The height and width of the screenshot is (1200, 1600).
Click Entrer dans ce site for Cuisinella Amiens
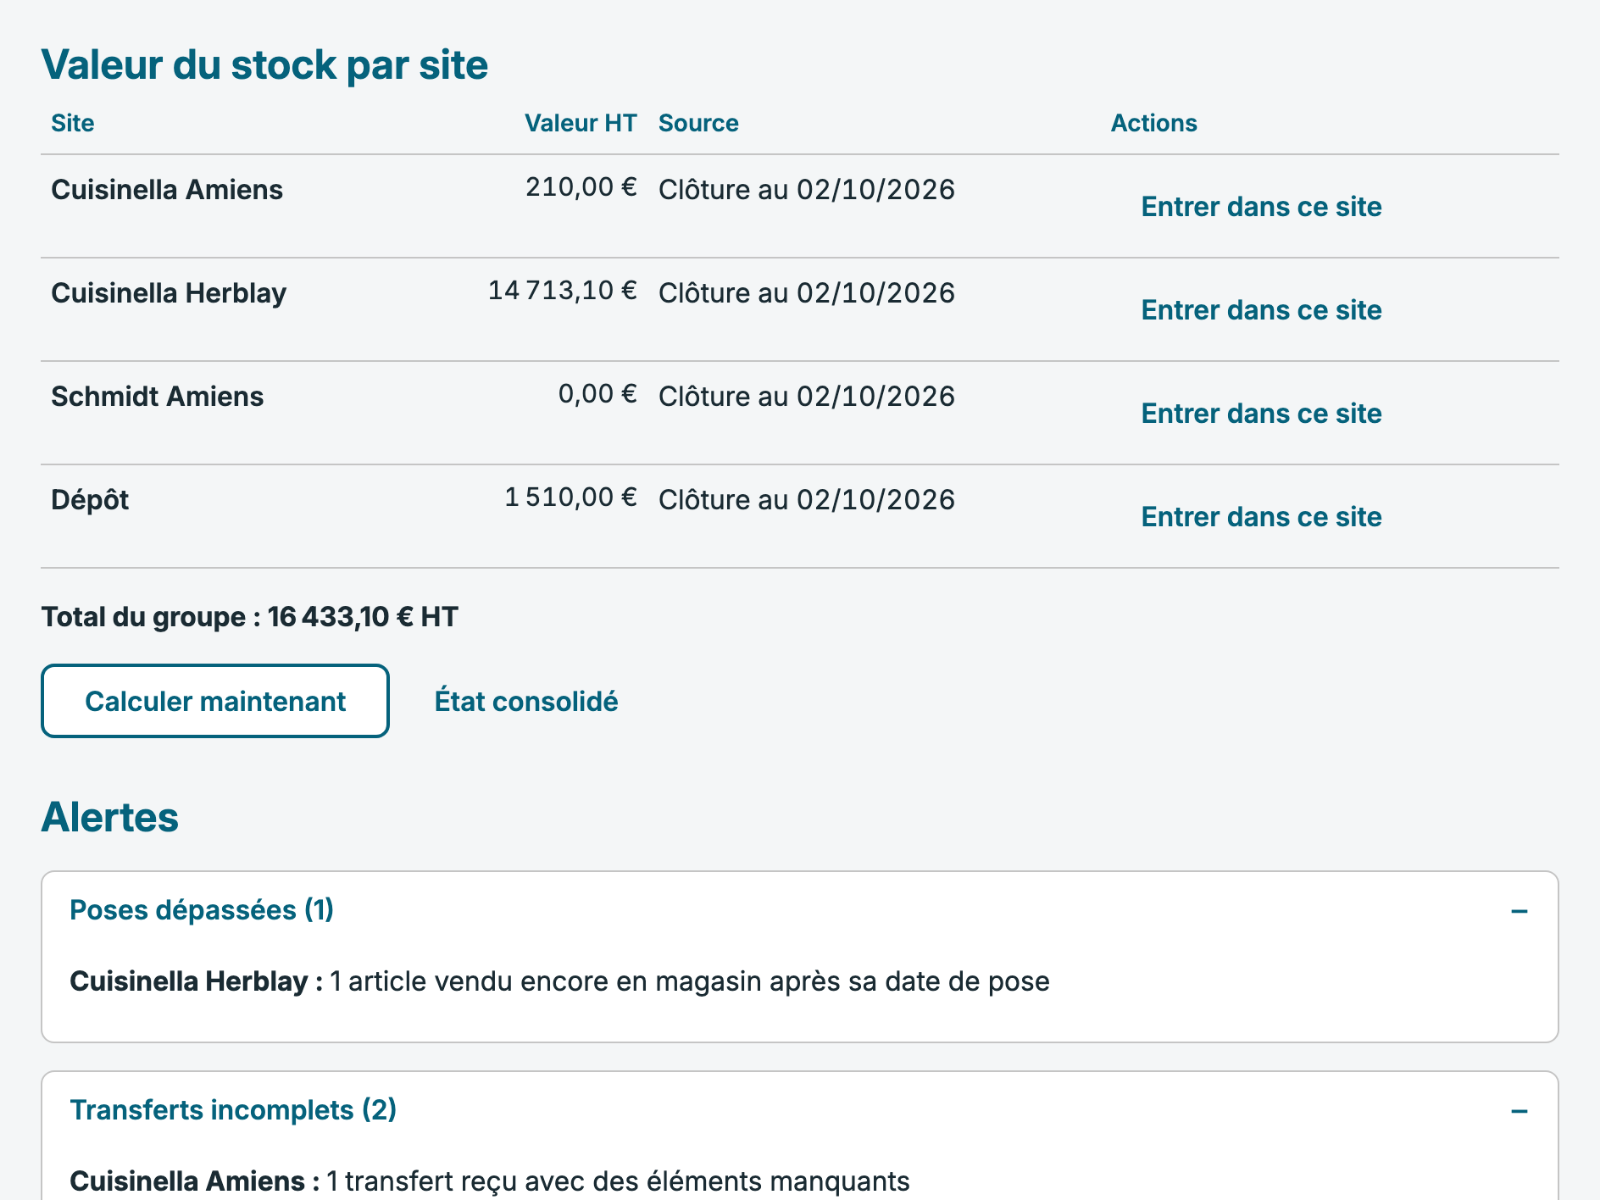click(1261, 207)
